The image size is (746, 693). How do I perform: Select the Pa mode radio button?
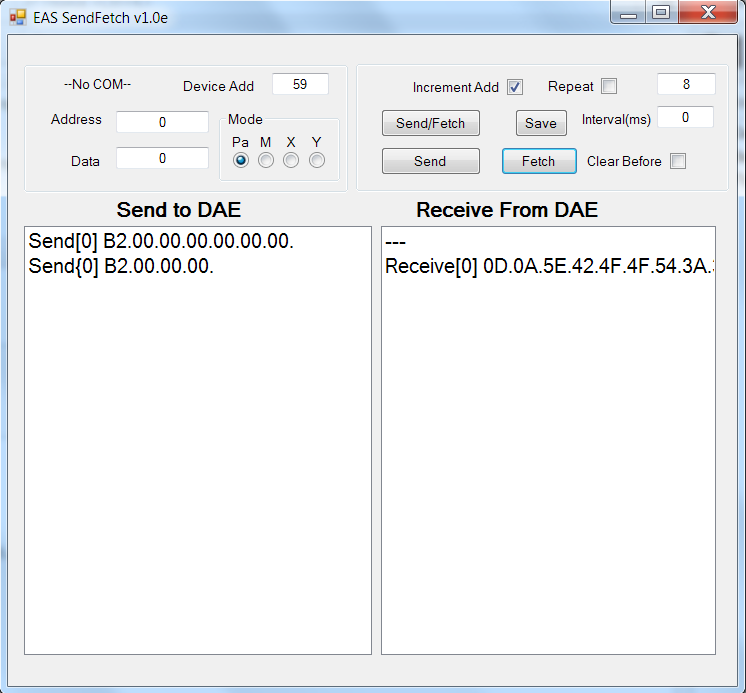[x=241, y=161]
